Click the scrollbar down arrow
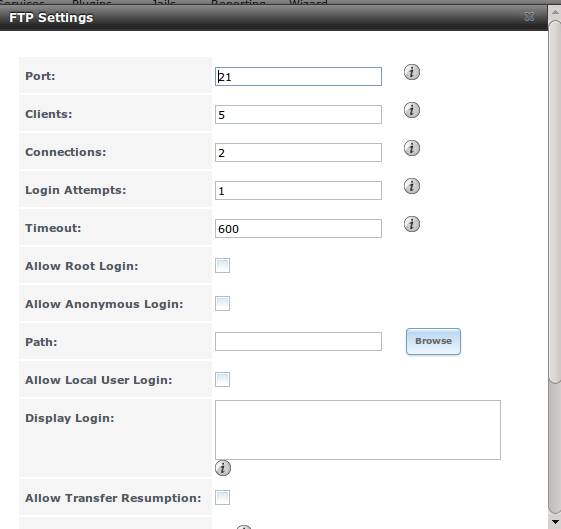The height and width of the screenshot is (529, 561). pos(555,522)
